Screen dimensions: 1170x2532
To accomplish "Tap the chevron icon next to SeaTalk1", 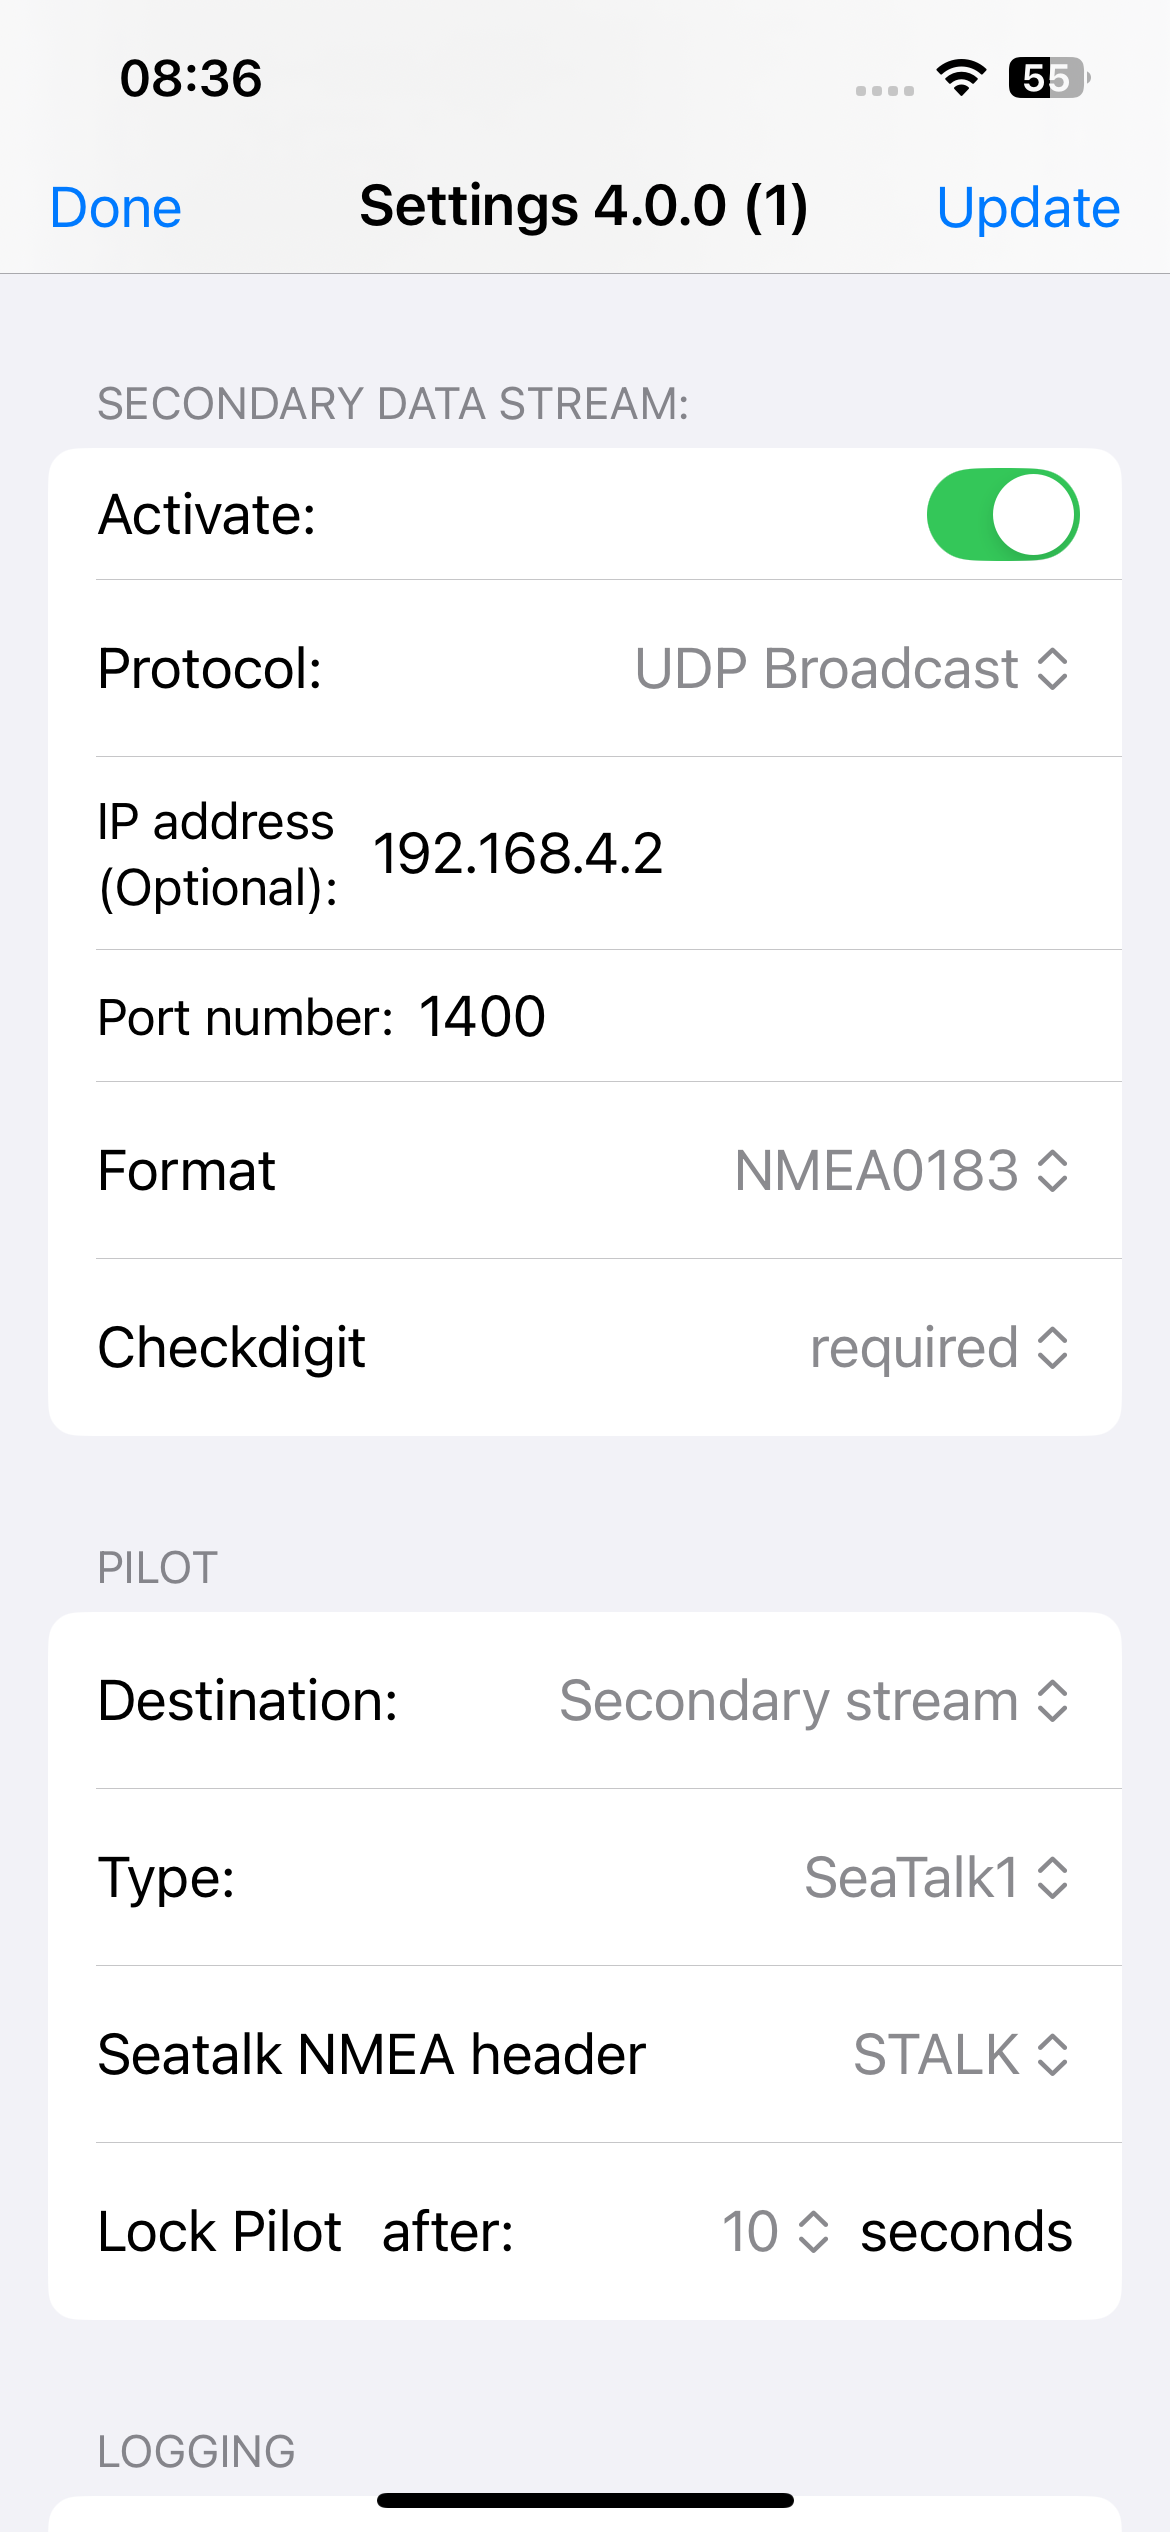I will pyautogui.click(x=1053, y=1877).
